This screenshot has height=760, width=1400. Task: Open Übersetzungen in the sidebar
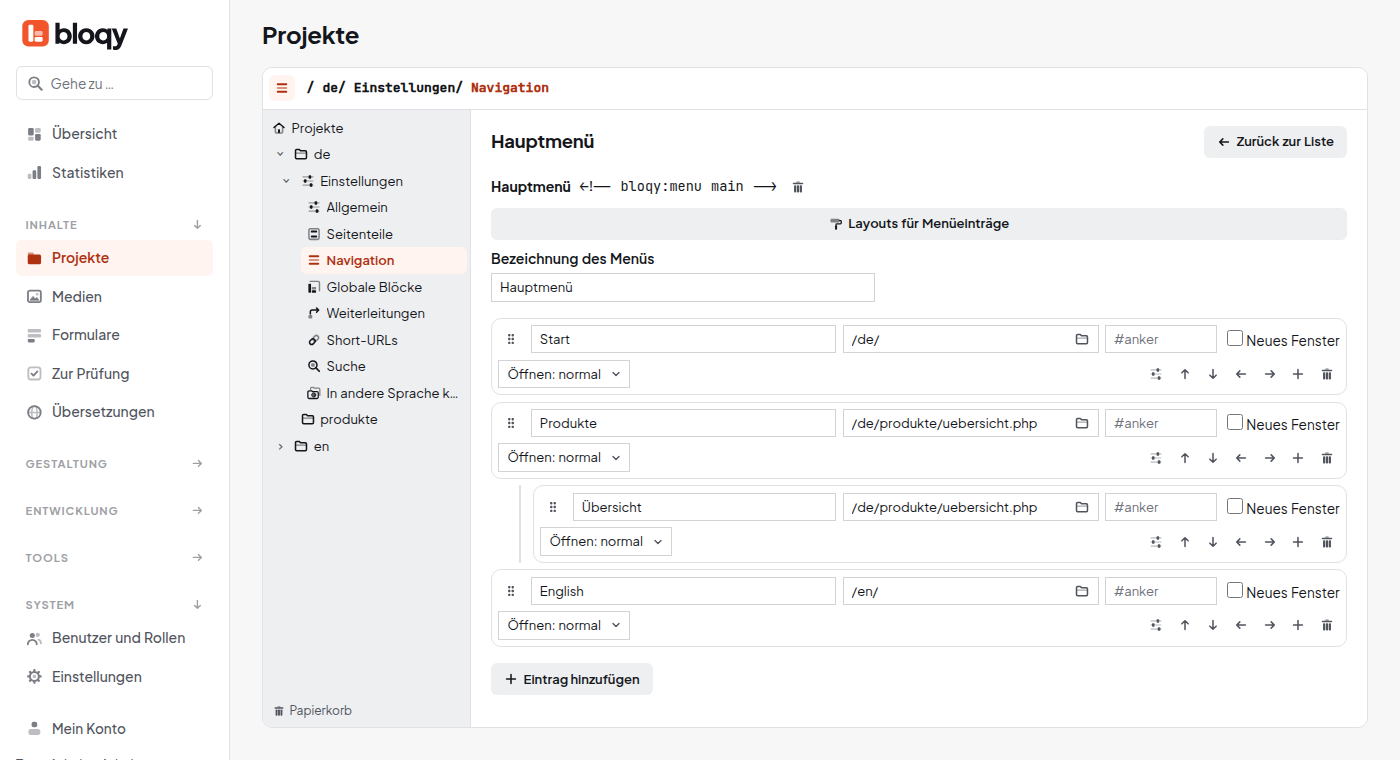click(x=114, y=412)
